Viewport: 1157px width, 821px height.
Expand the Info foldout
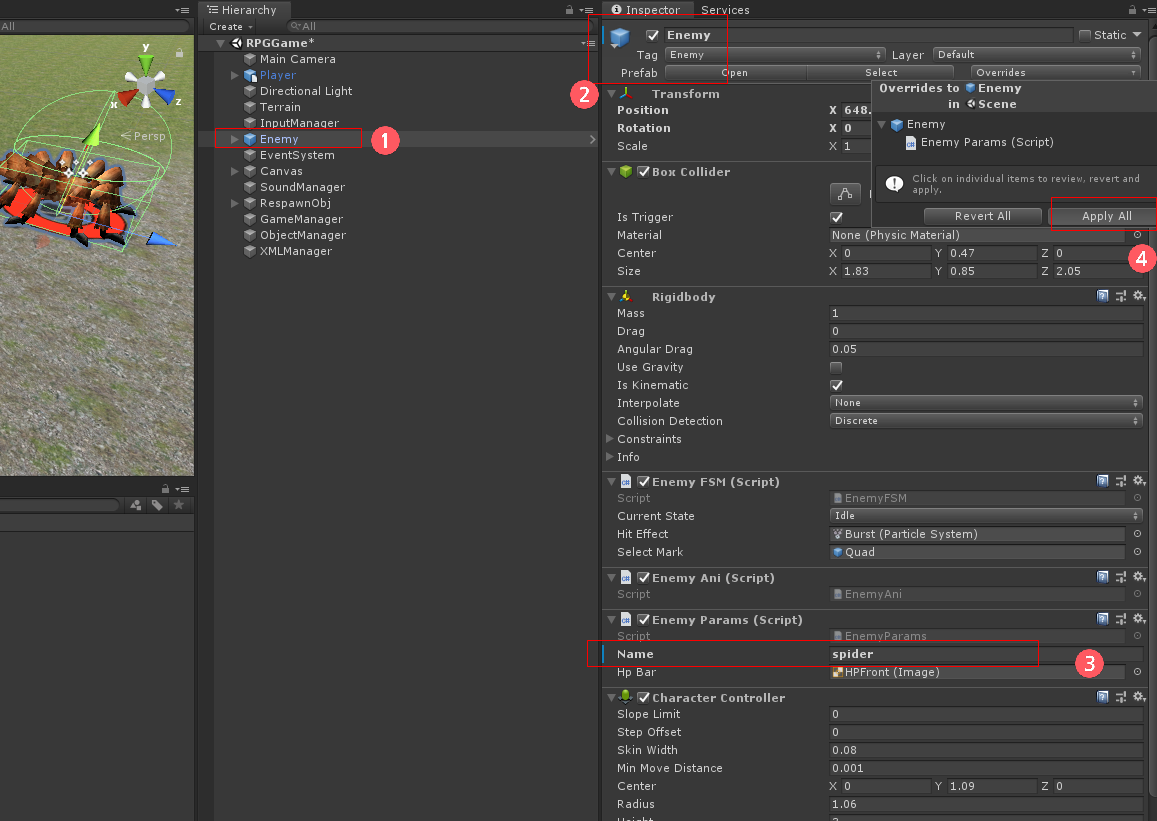coord(610,457)
